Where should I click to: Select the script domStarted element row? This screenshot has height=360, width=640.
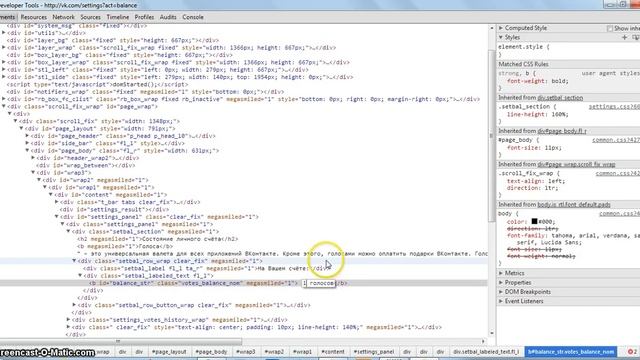point(97,84)
